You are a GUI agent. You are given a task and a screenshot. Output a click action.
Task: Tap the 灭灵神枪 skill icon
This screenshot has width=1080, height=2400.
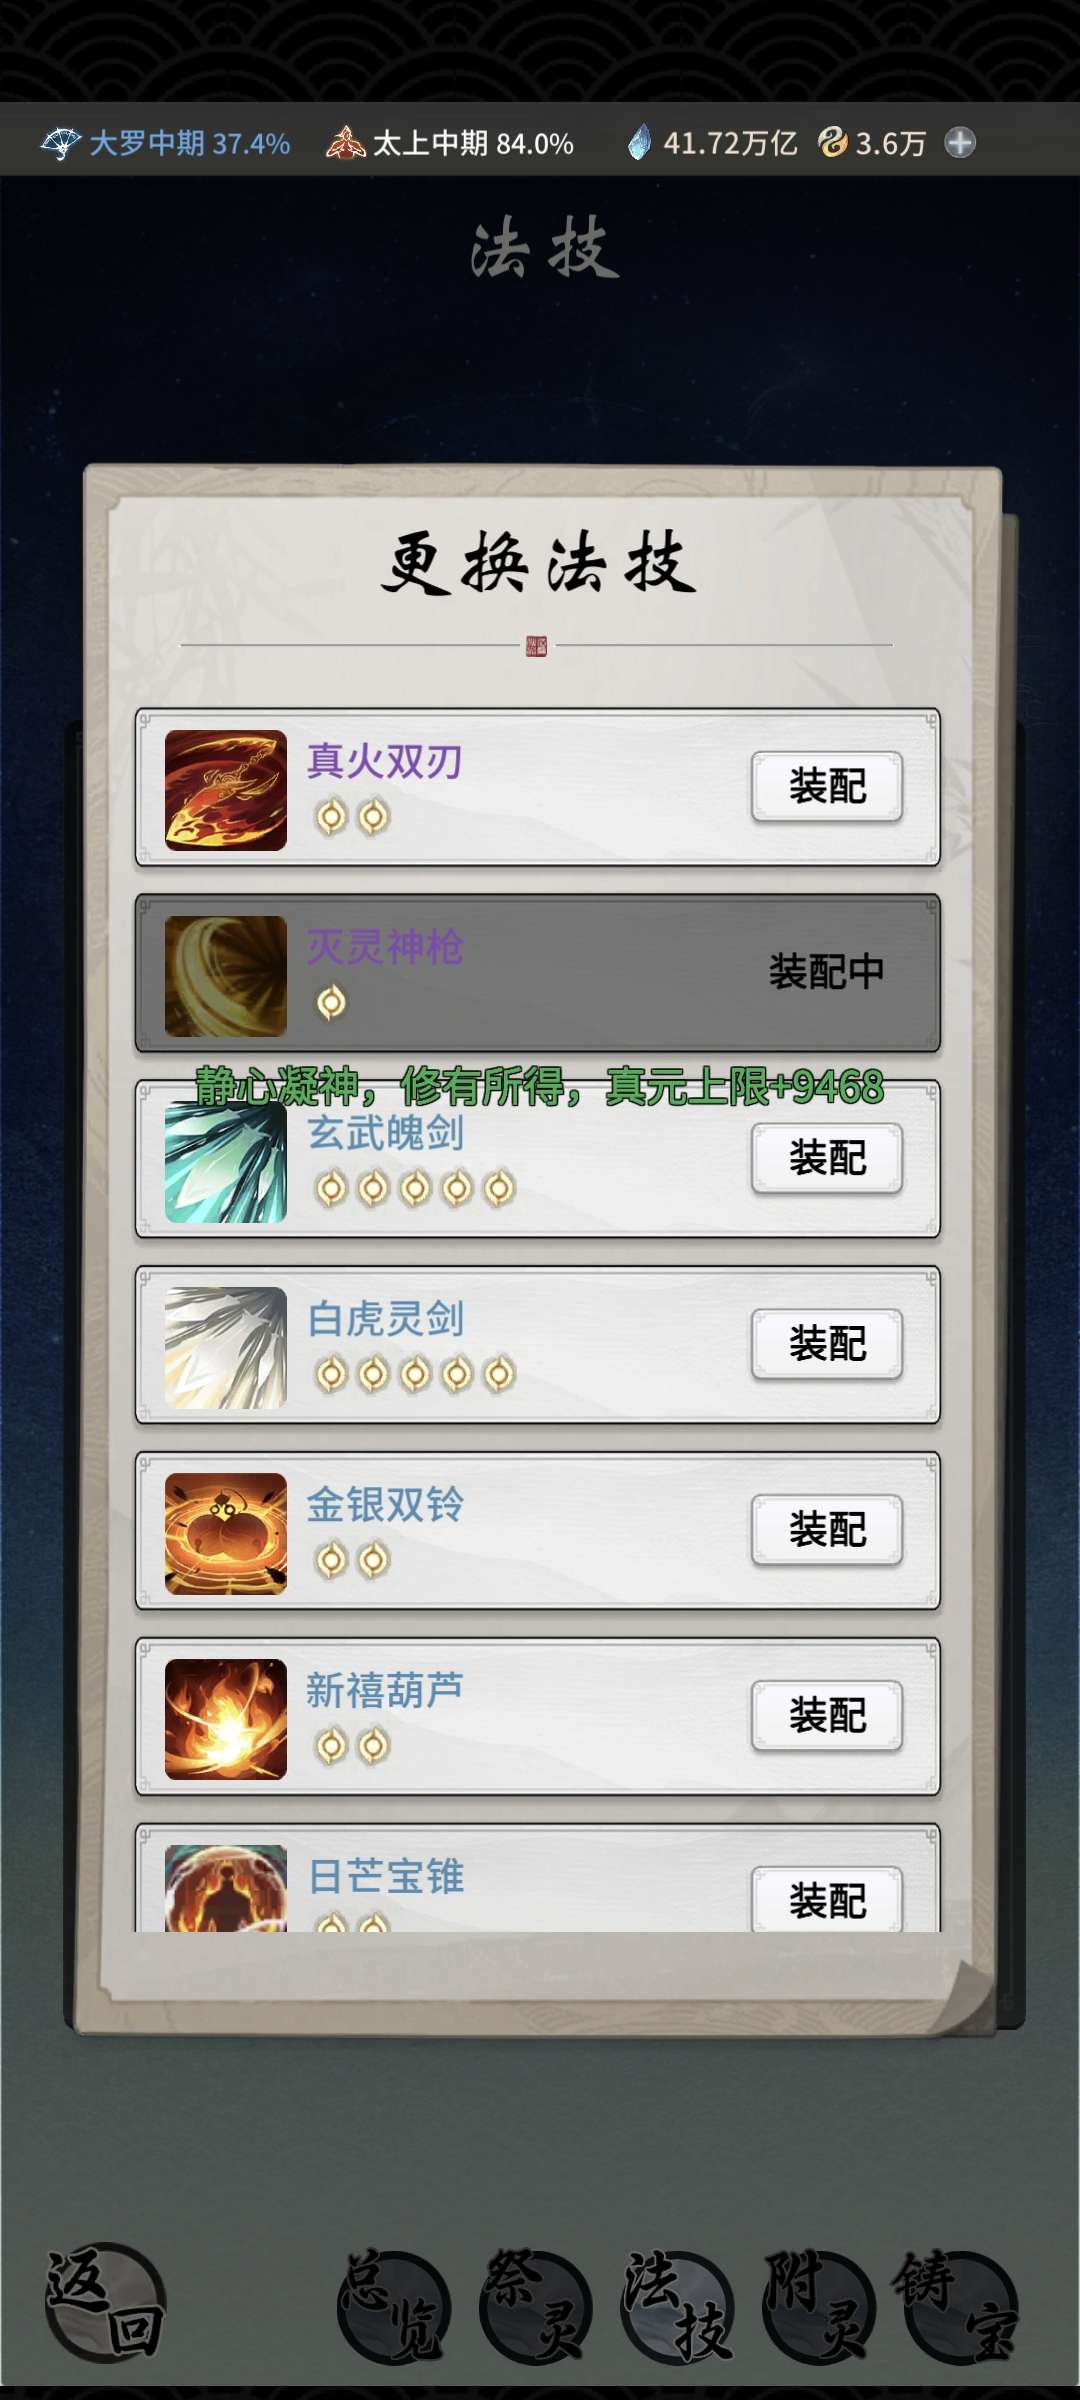225,976
